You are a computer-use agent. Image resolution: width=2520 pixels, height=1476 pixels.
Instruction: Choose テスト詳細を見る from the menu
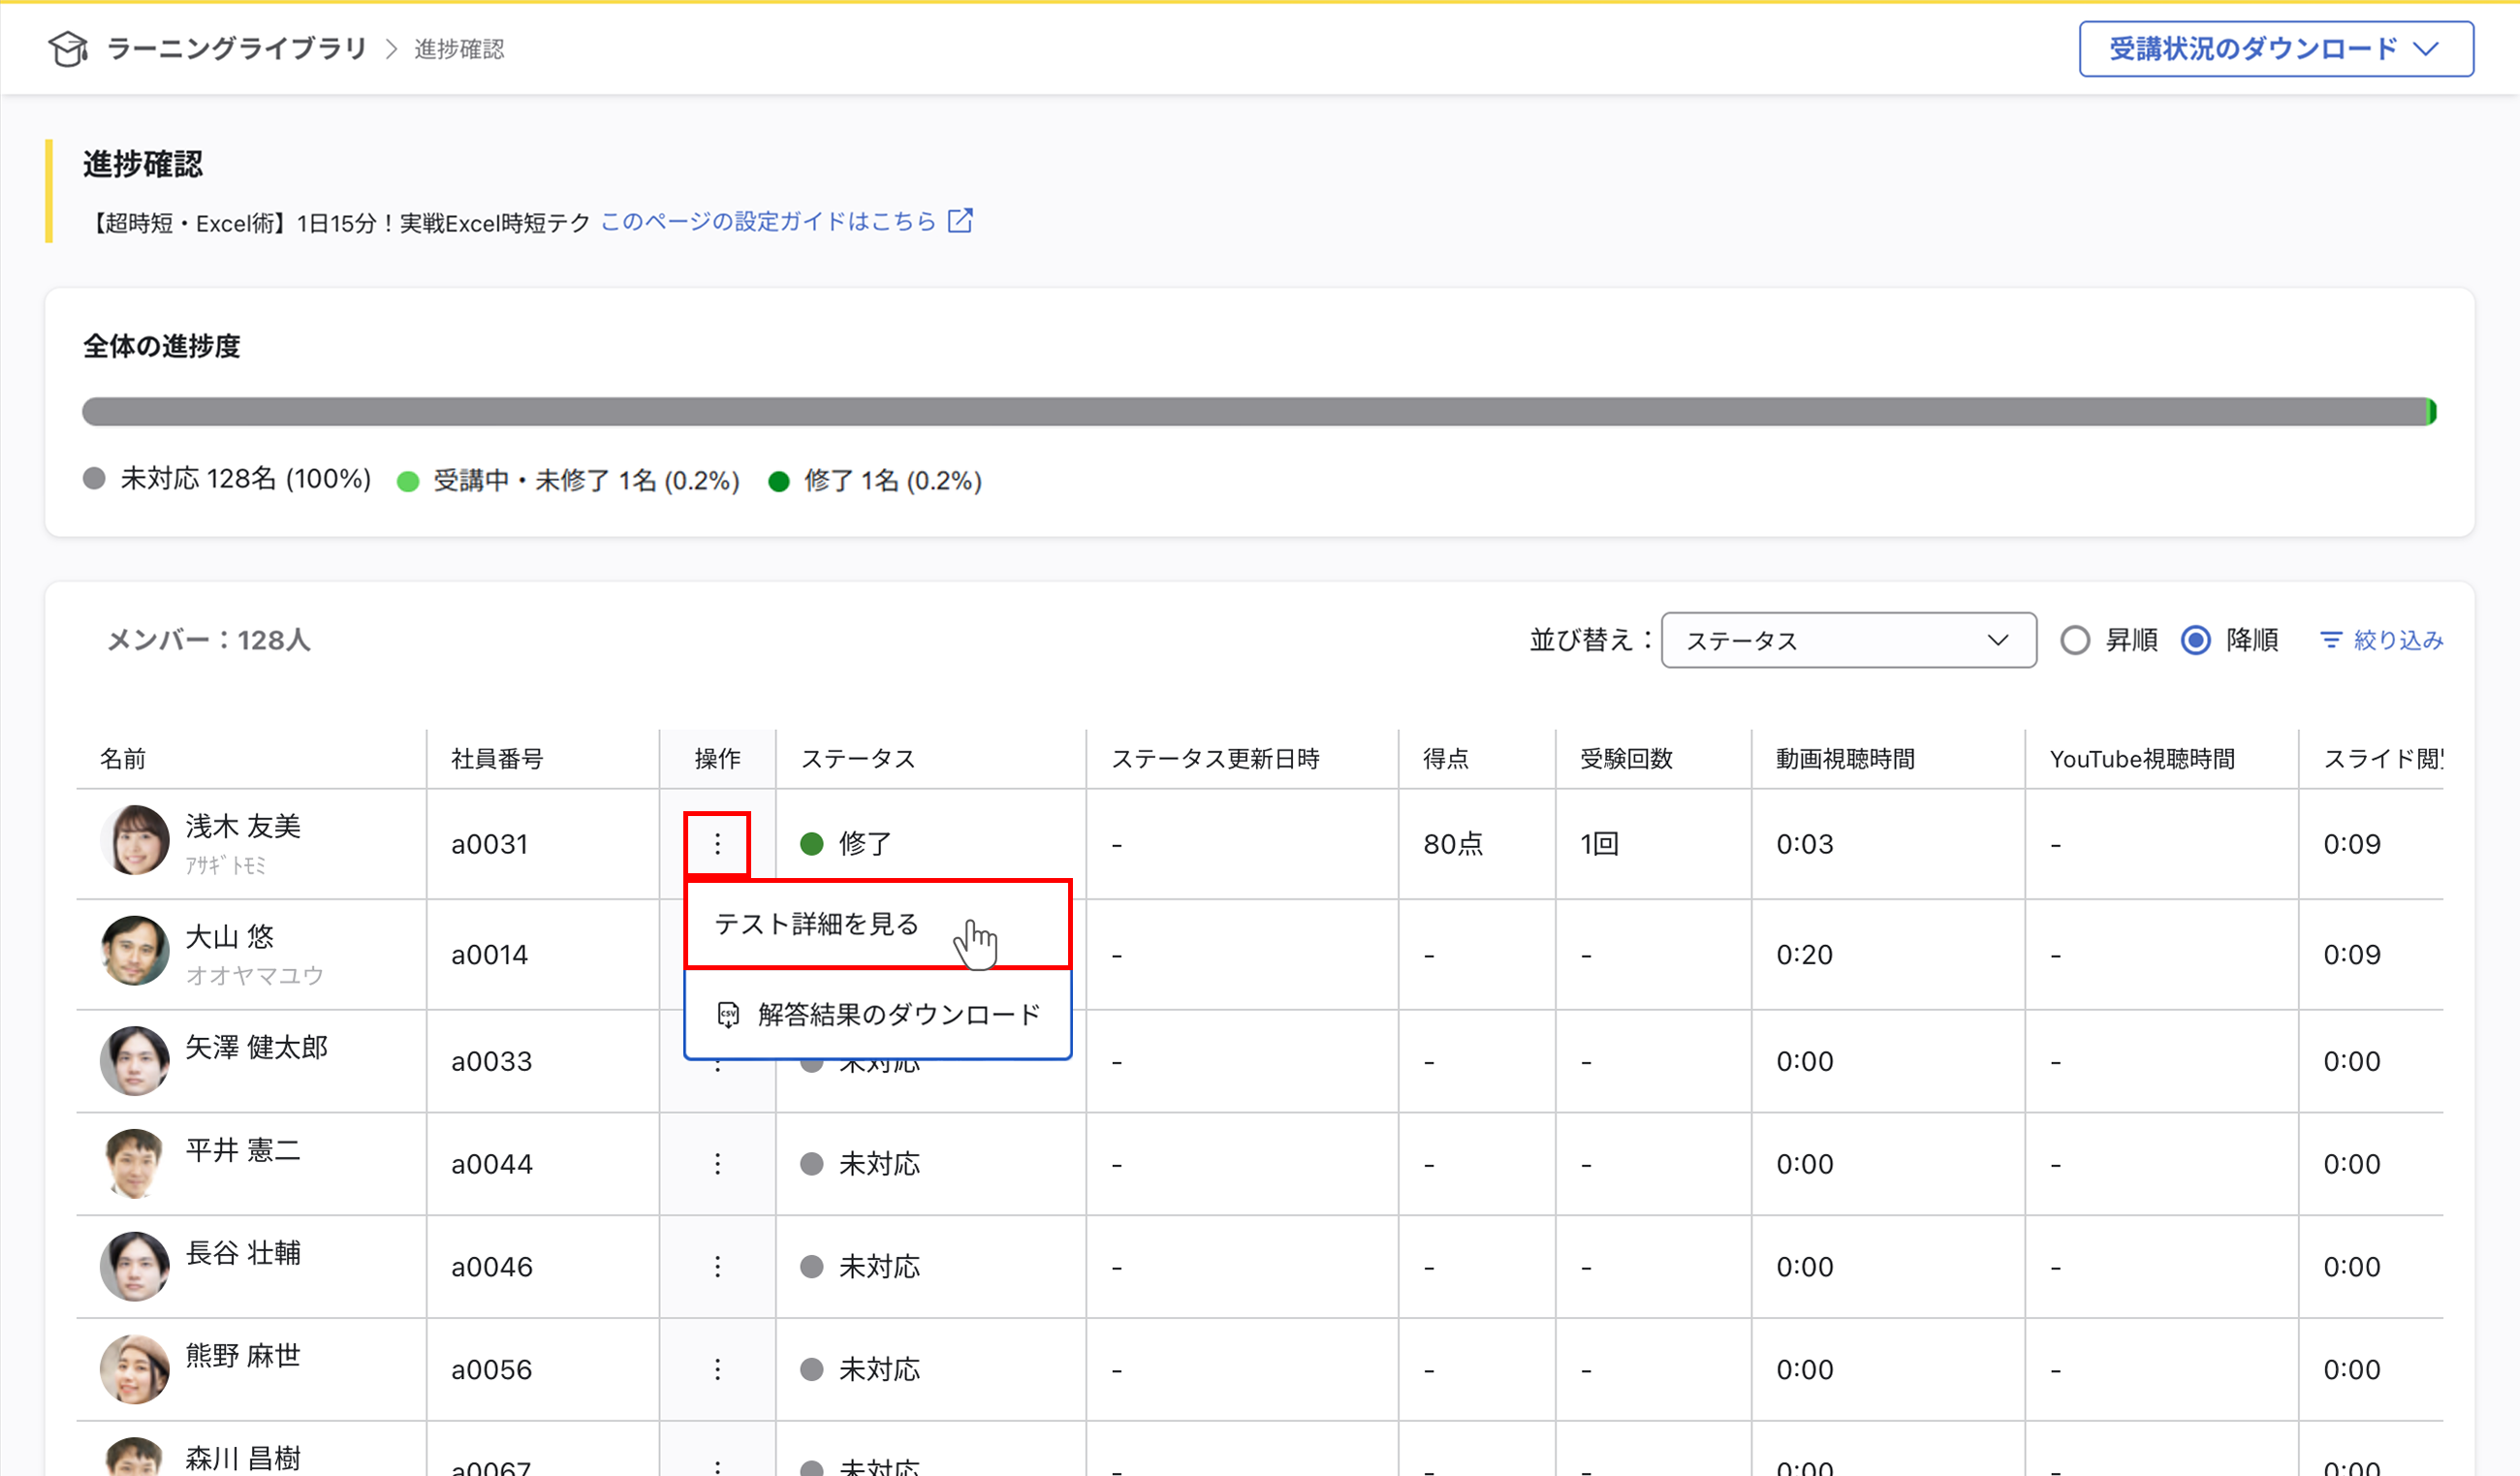816,924
